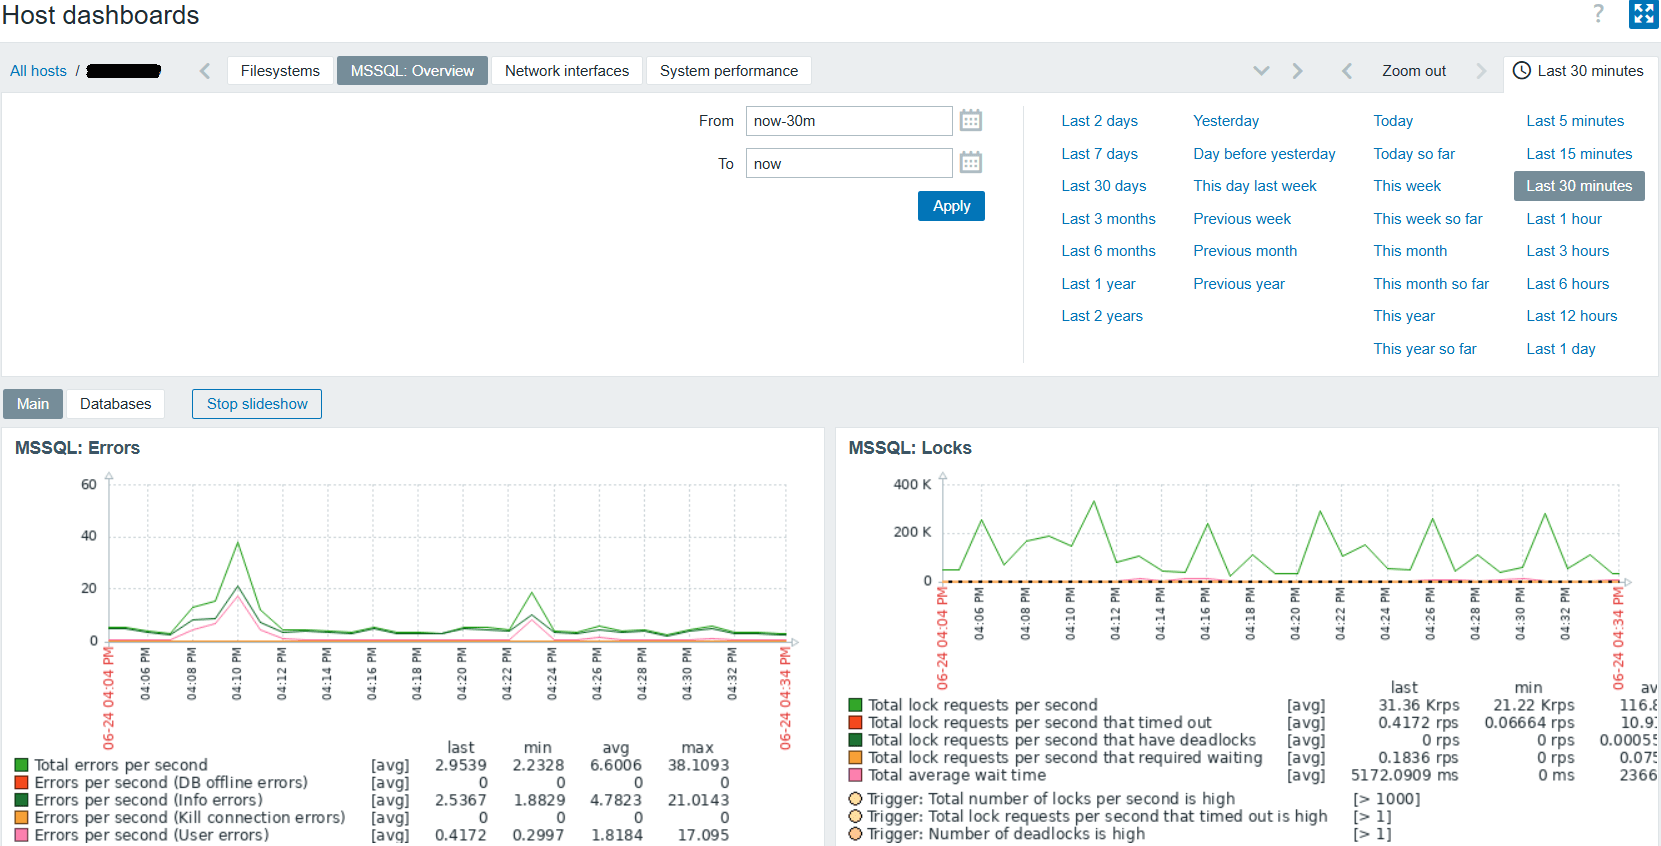Click the help question mark icon
This screenshot has height=846, width=1661.
(x=1598, y=14)
